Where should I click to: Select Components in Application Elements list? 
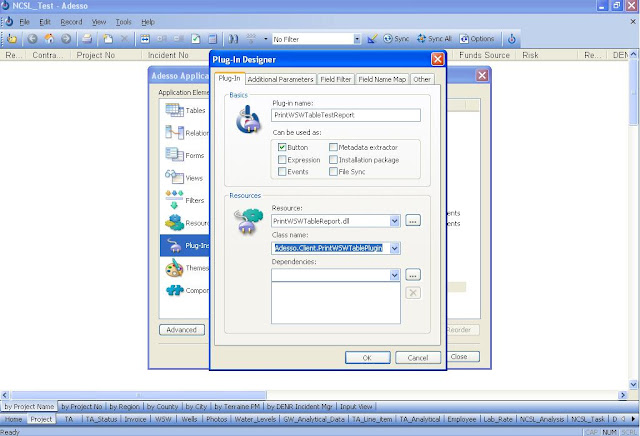185,290
